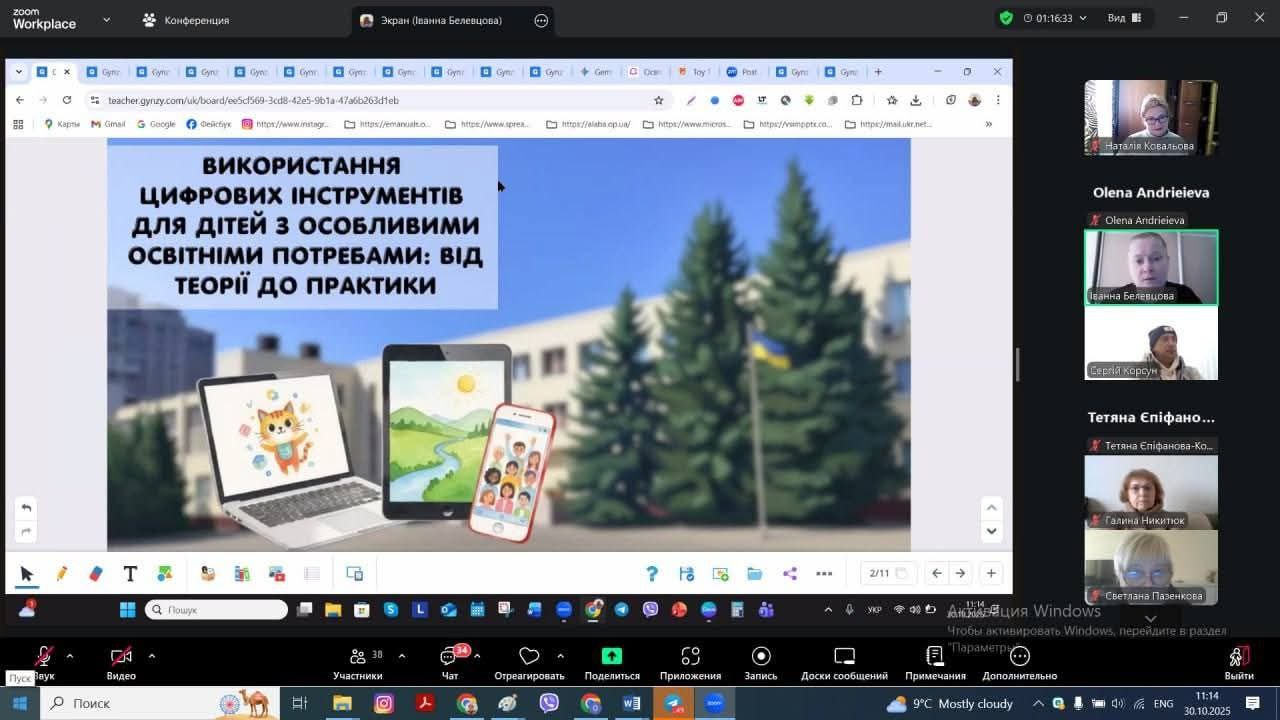Open Zoom Workplace dropdown chevron

pos(107,19)
